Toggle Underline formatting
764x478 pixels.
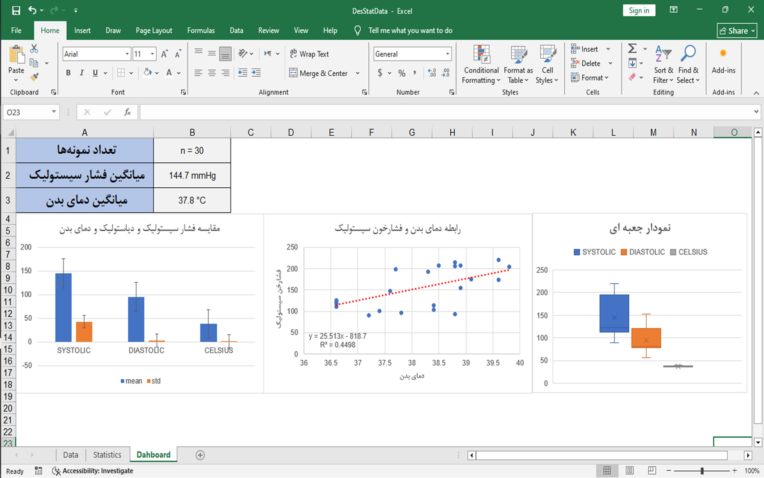click(x=95, y=73)
